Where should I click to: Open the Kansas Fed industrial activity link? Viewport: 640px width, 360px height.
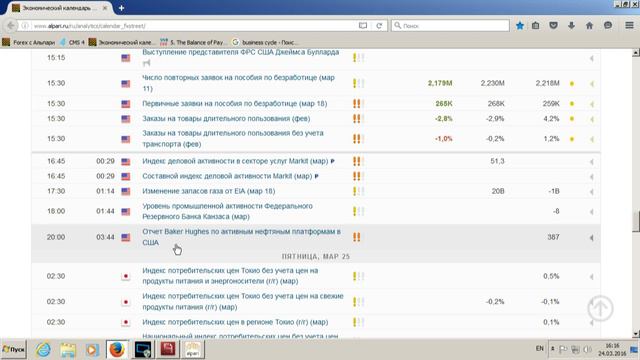pos(227,211)
